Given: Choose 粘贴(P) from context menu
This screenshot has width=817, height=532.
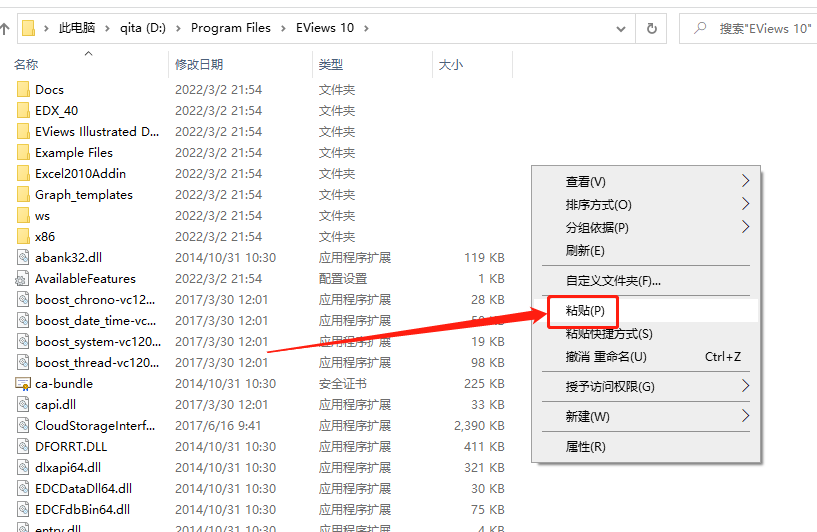Looking at the screenshot, I should click(x=646, y=311).
